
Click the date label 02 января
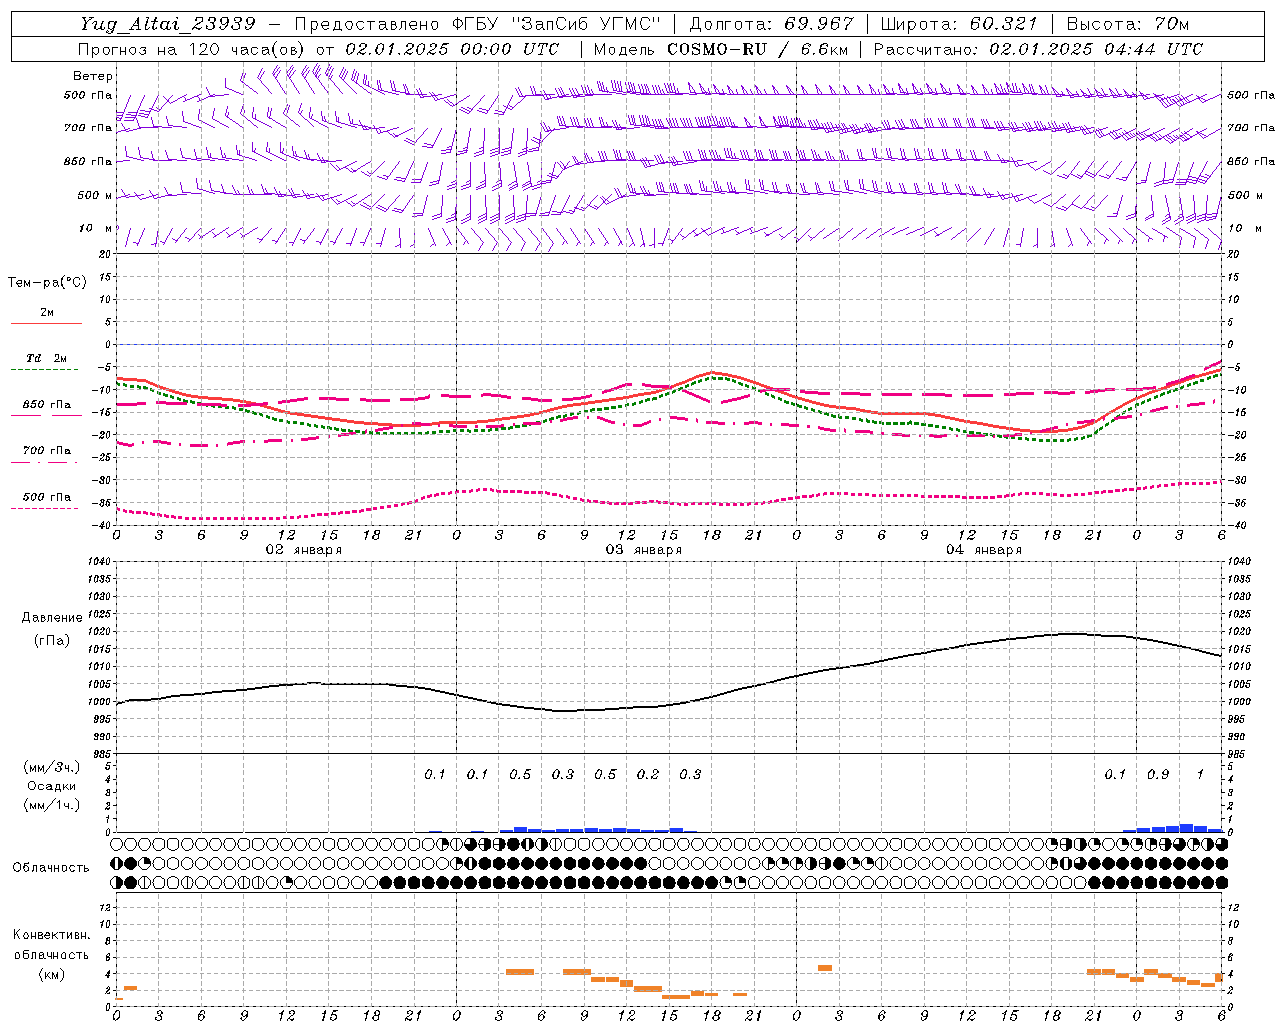tap(303, 550)
